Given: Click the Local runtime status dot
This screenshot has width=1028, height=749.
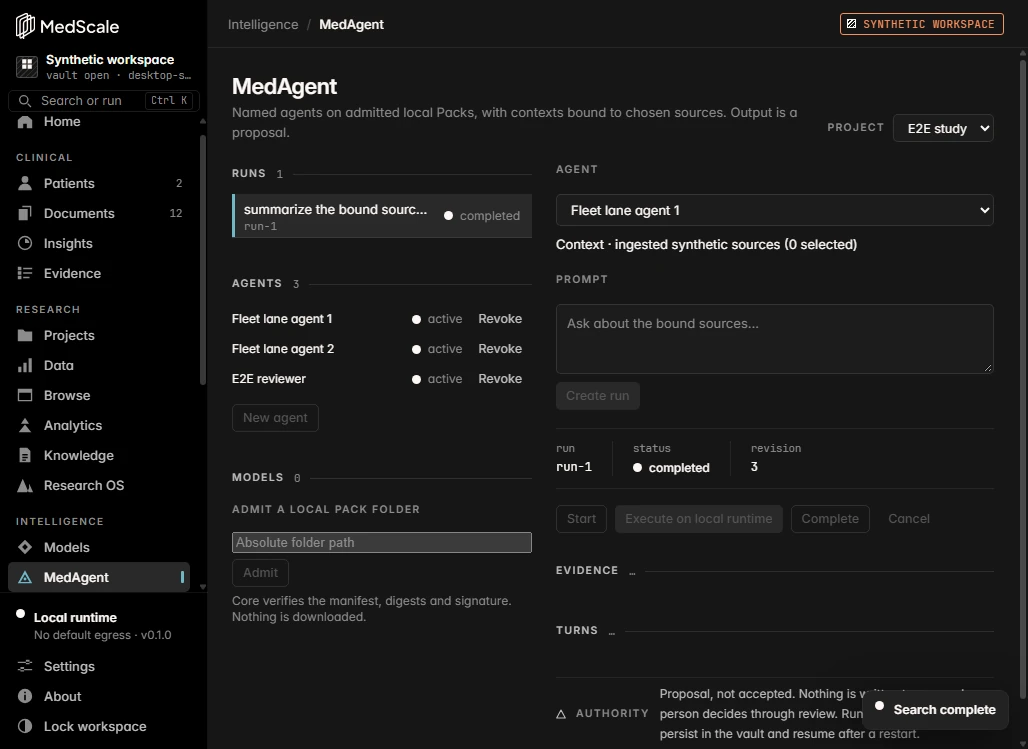Looking at the screenshot, I should [20, 614].
